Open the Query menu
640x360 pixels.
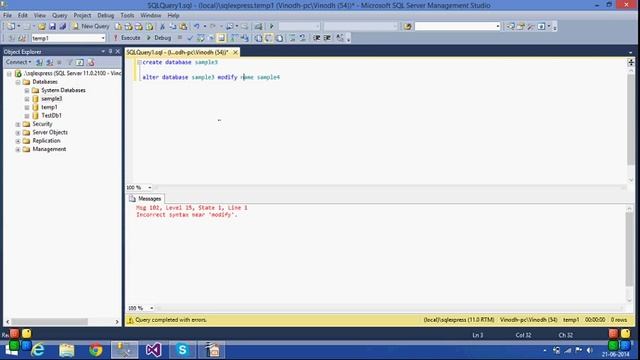coord(59,16)
